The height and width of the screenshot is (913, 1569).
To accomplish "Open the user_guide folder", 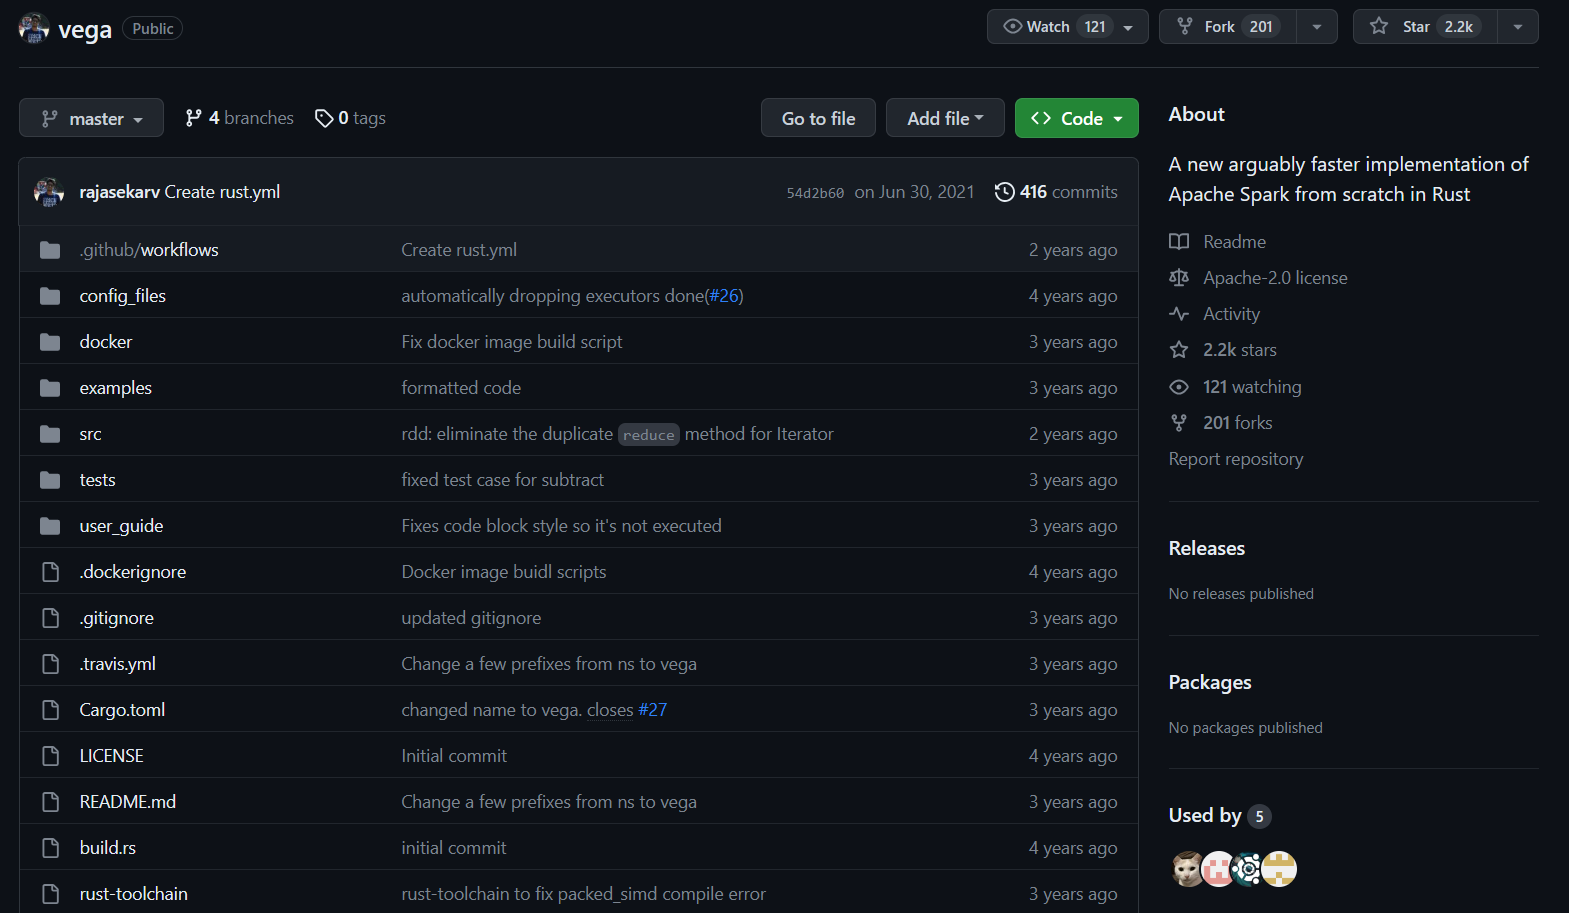I will tap(121, 526).
